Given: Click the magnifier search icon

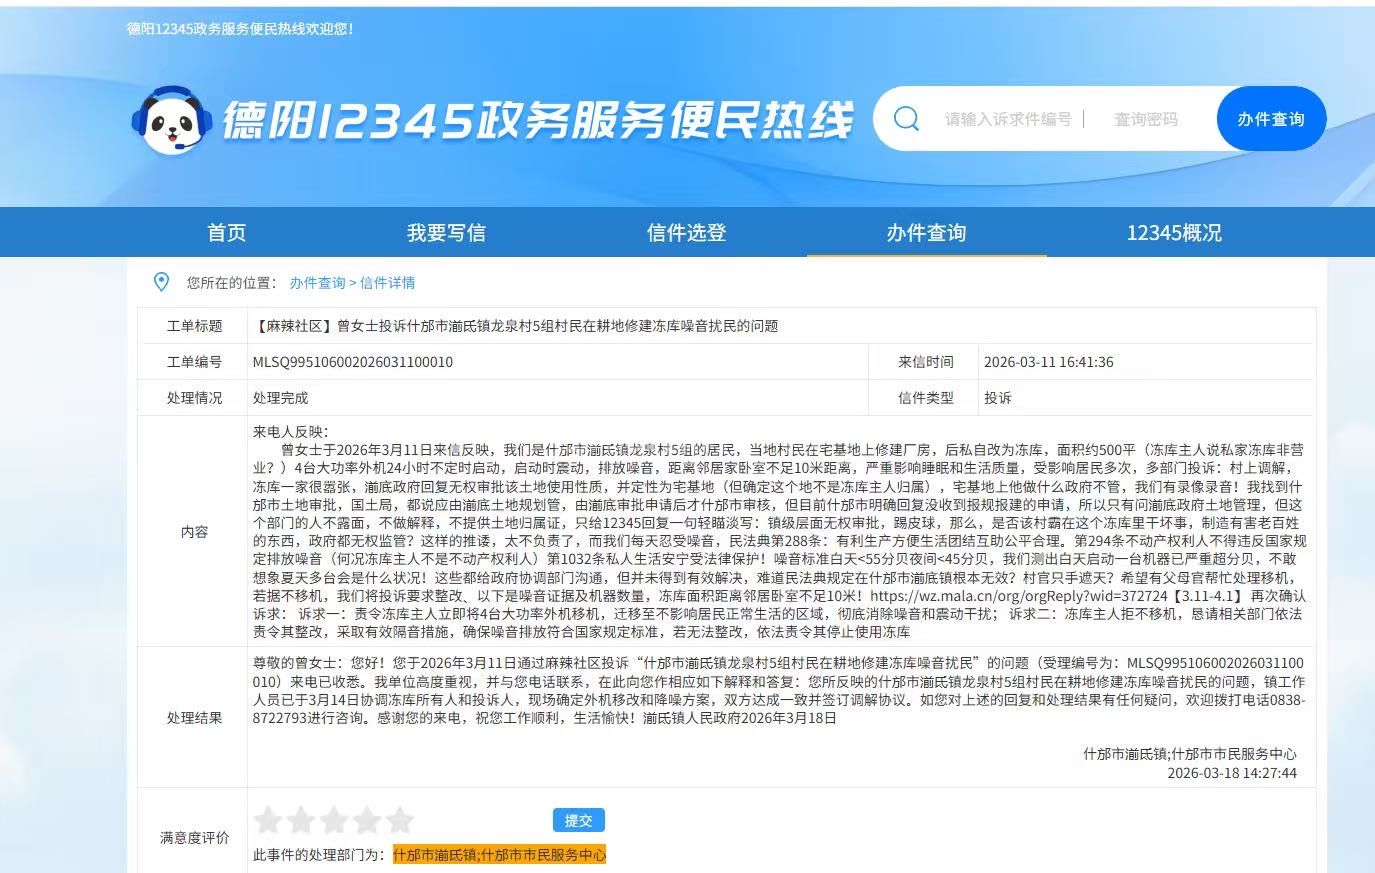Looking at the screenshot, I should pos(906,119).
